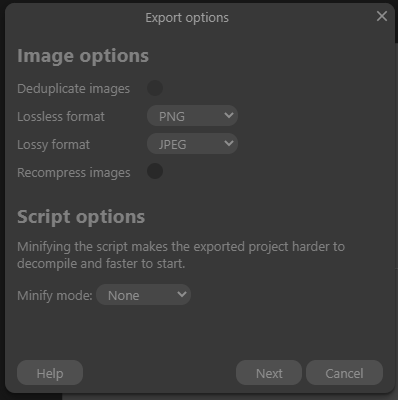398x400 pixels.
Task: Toggle the Recompress images checkbox
Action: coord(155,171)
